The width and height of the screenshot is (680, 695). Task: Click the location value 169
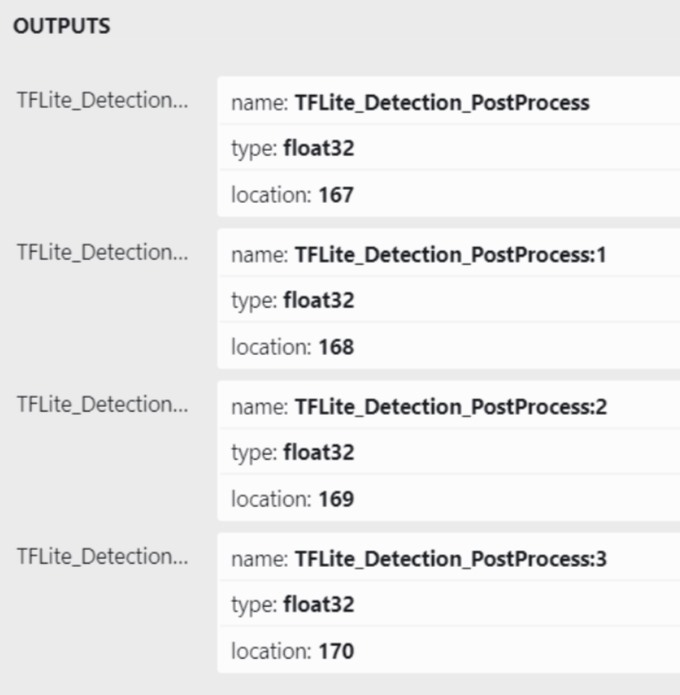336,499
